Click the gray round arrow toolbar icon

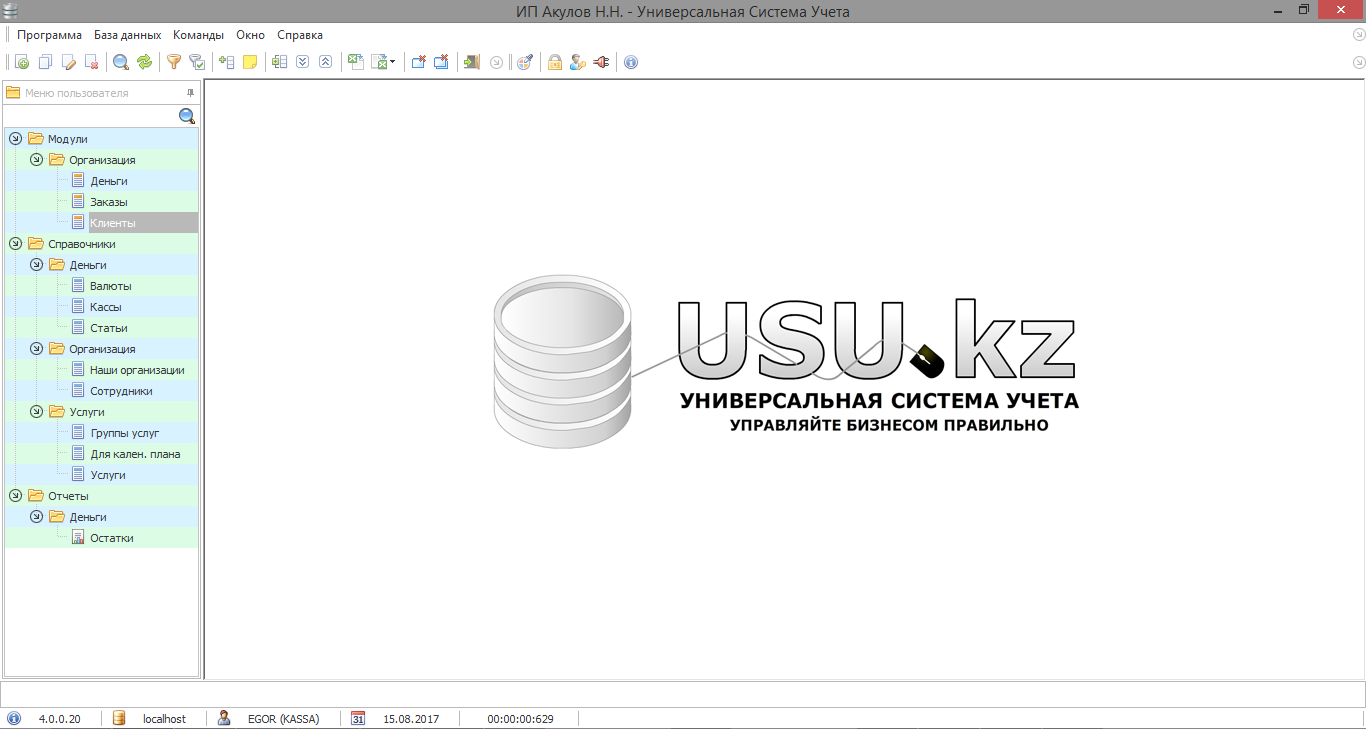coord(496,62)
